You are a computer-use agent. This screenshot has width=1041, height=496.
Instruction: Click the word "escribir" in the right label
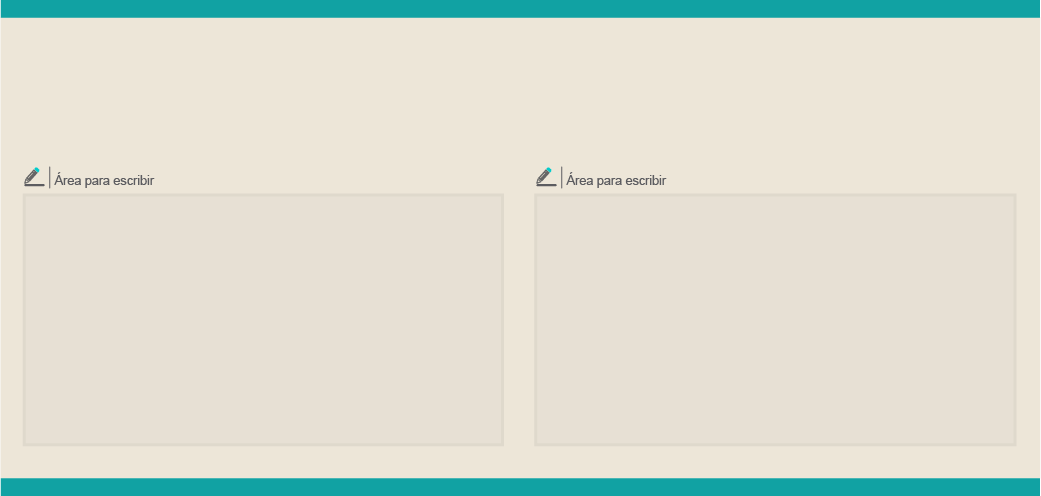tap(646, 181)
